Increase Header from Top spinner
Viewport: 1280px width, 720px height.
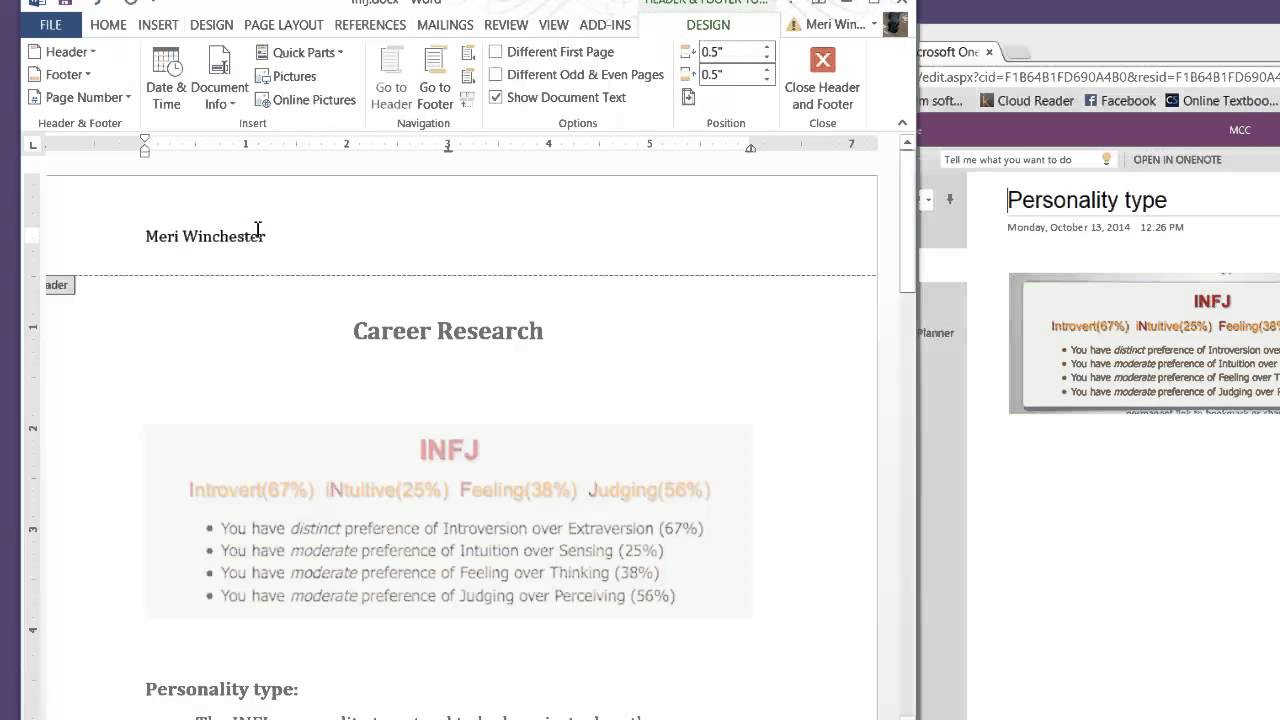(x=767, y=48)
